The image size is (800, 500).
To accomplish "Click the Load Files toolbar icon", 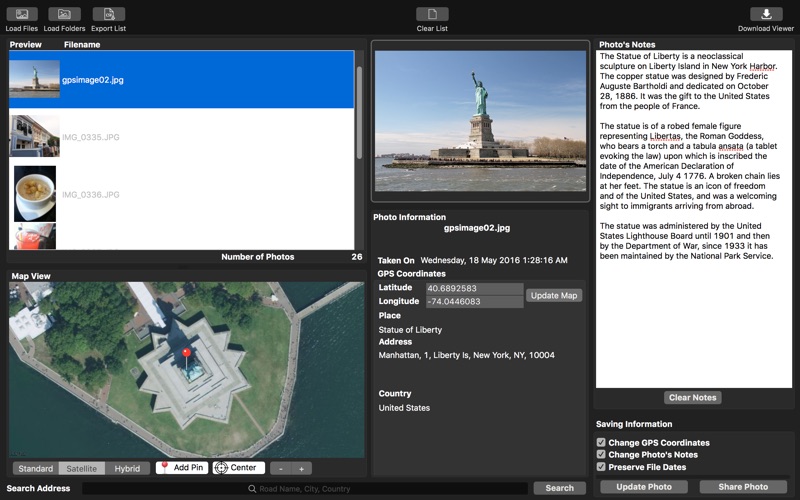I will pyautogui.click(x=22, y=14).
